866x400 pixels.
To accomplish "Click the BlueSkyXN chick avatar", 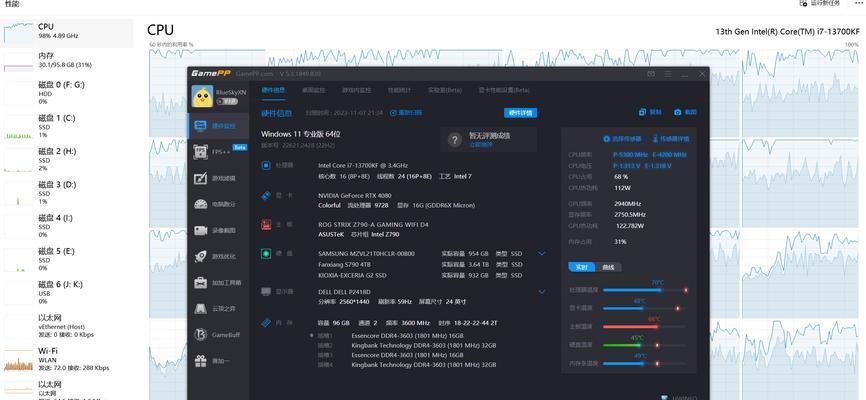I will click(x=202, y=96).
